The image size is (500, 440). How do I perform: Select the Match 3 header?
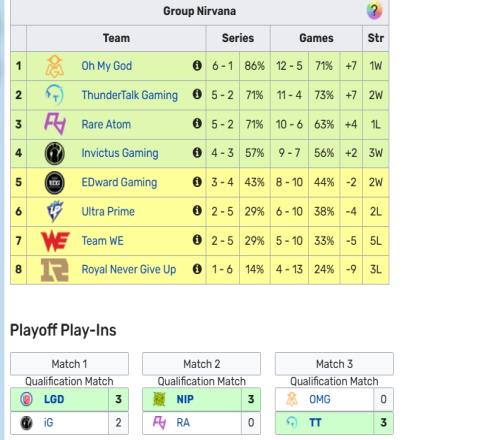[334, 364]
